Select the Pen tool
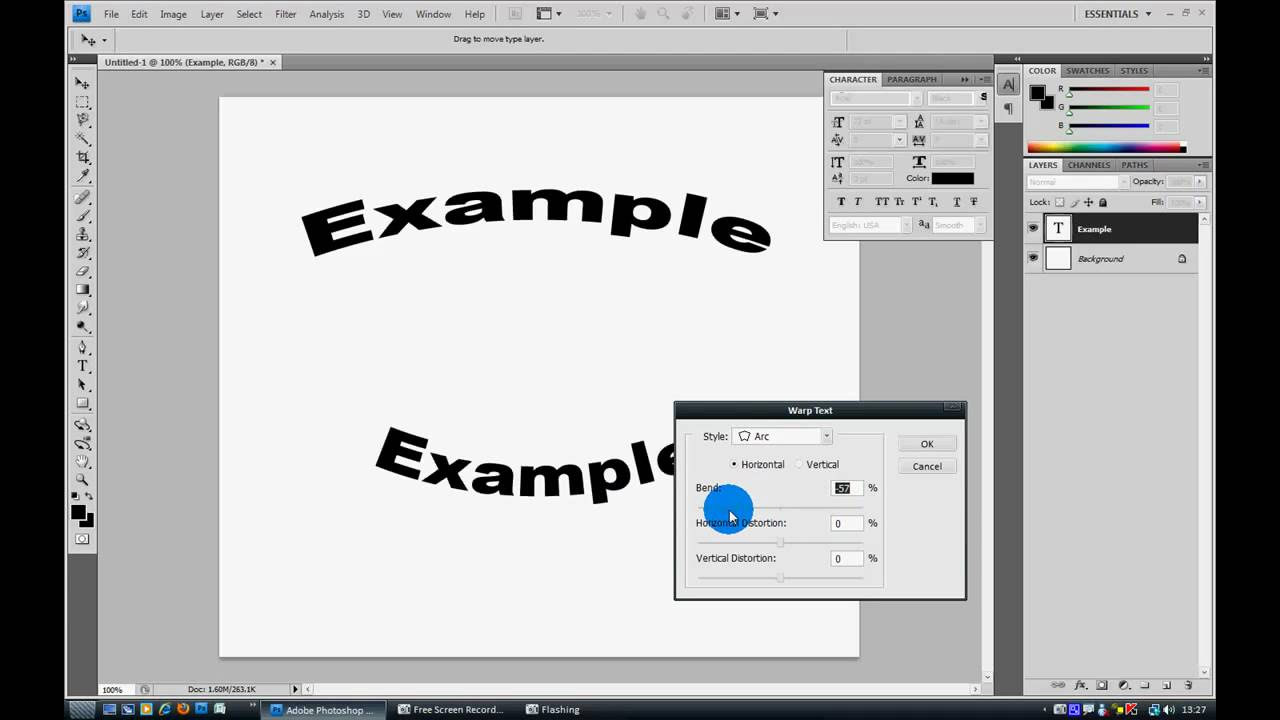The image size is (1280, 720). coord(83,348)
